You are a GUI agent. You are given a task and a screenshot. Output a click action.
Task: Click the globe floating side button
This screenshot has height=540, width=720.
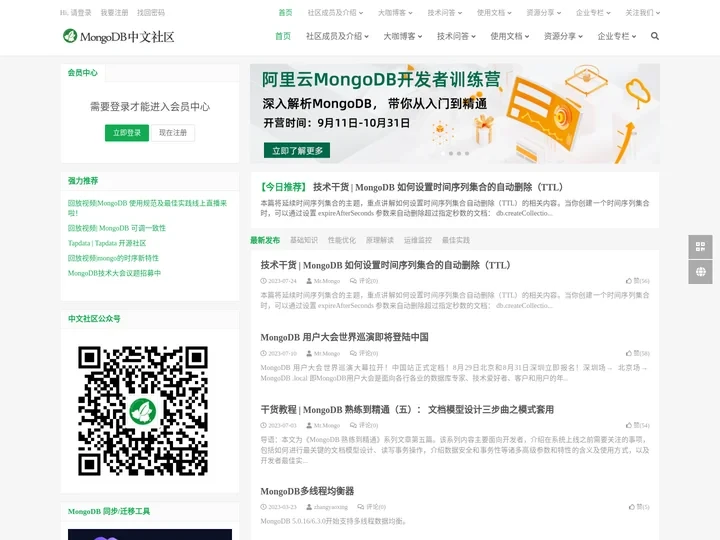[x=700, y=272]
